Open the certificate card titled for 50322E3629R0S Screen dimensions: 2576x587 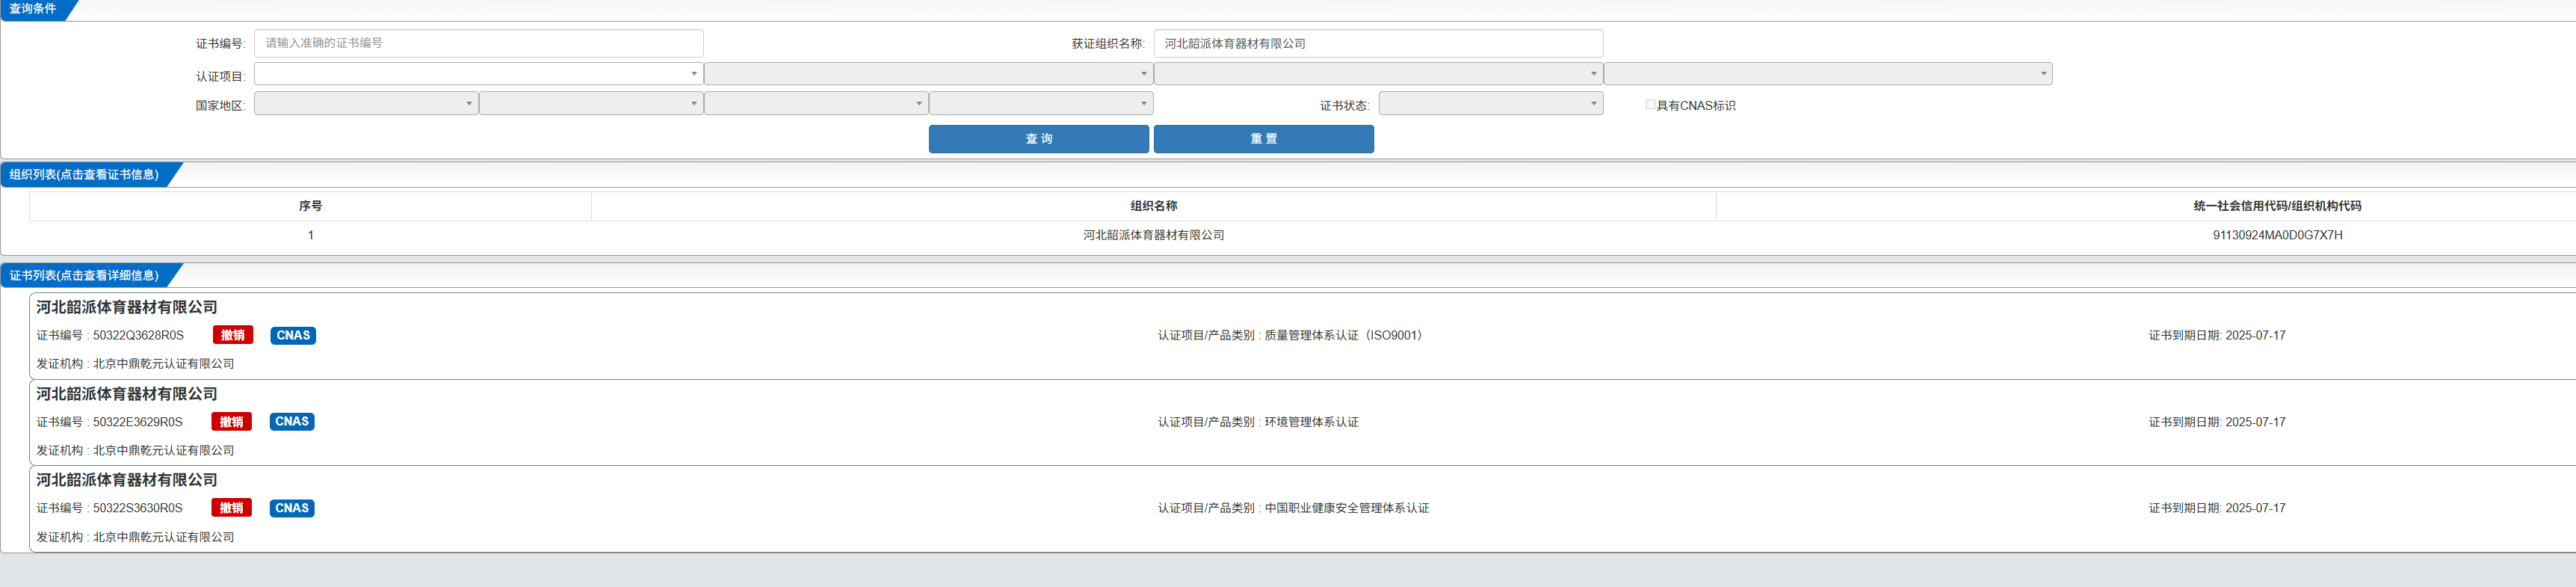click(127, 394)
